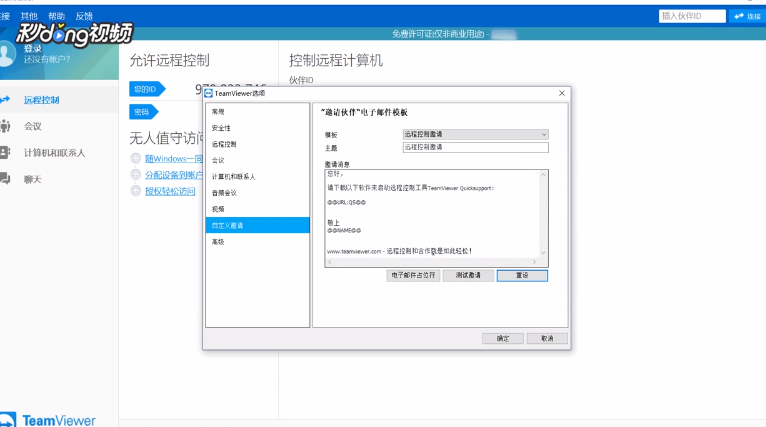Viewport: 766px width, 427px height.
Task: Click the meeting people icon in sidebar
Action: [5, 126]
